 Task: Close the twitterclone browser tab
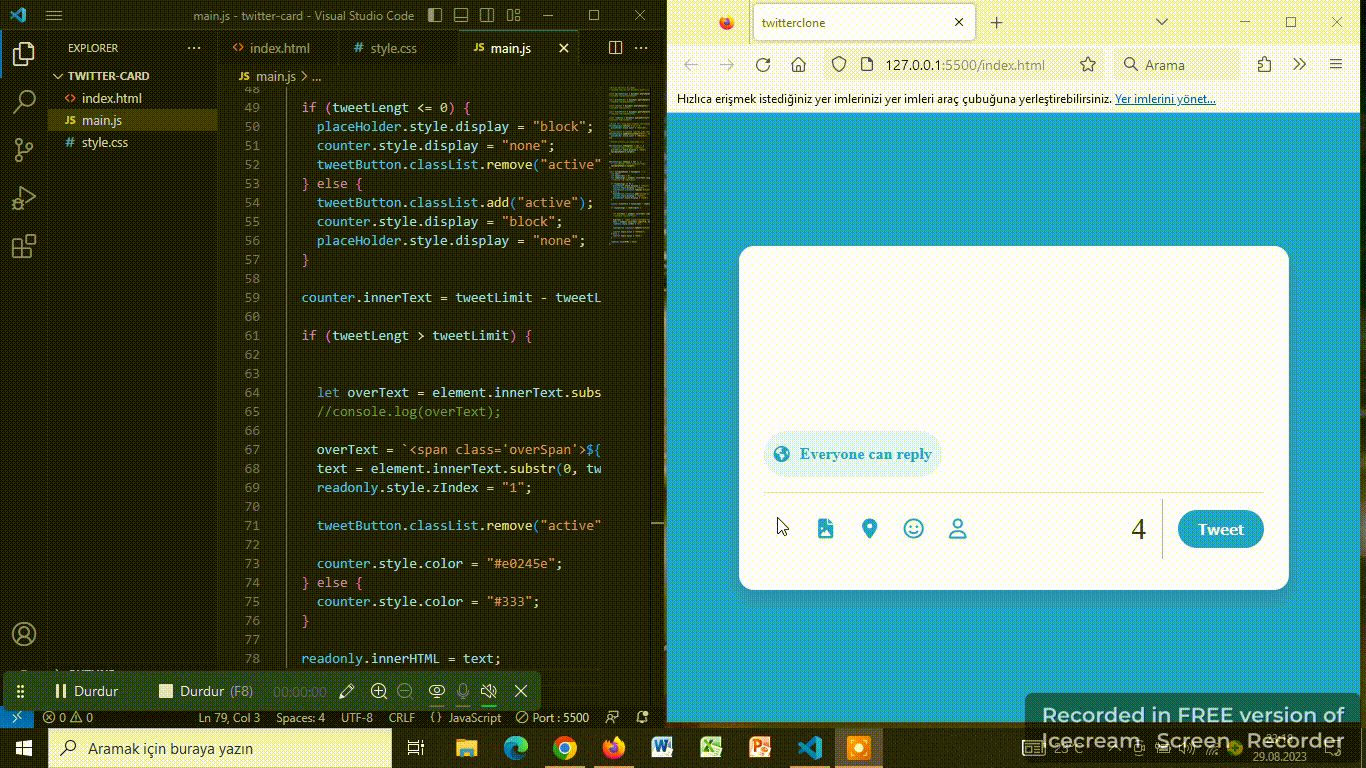tap(959, 23)
